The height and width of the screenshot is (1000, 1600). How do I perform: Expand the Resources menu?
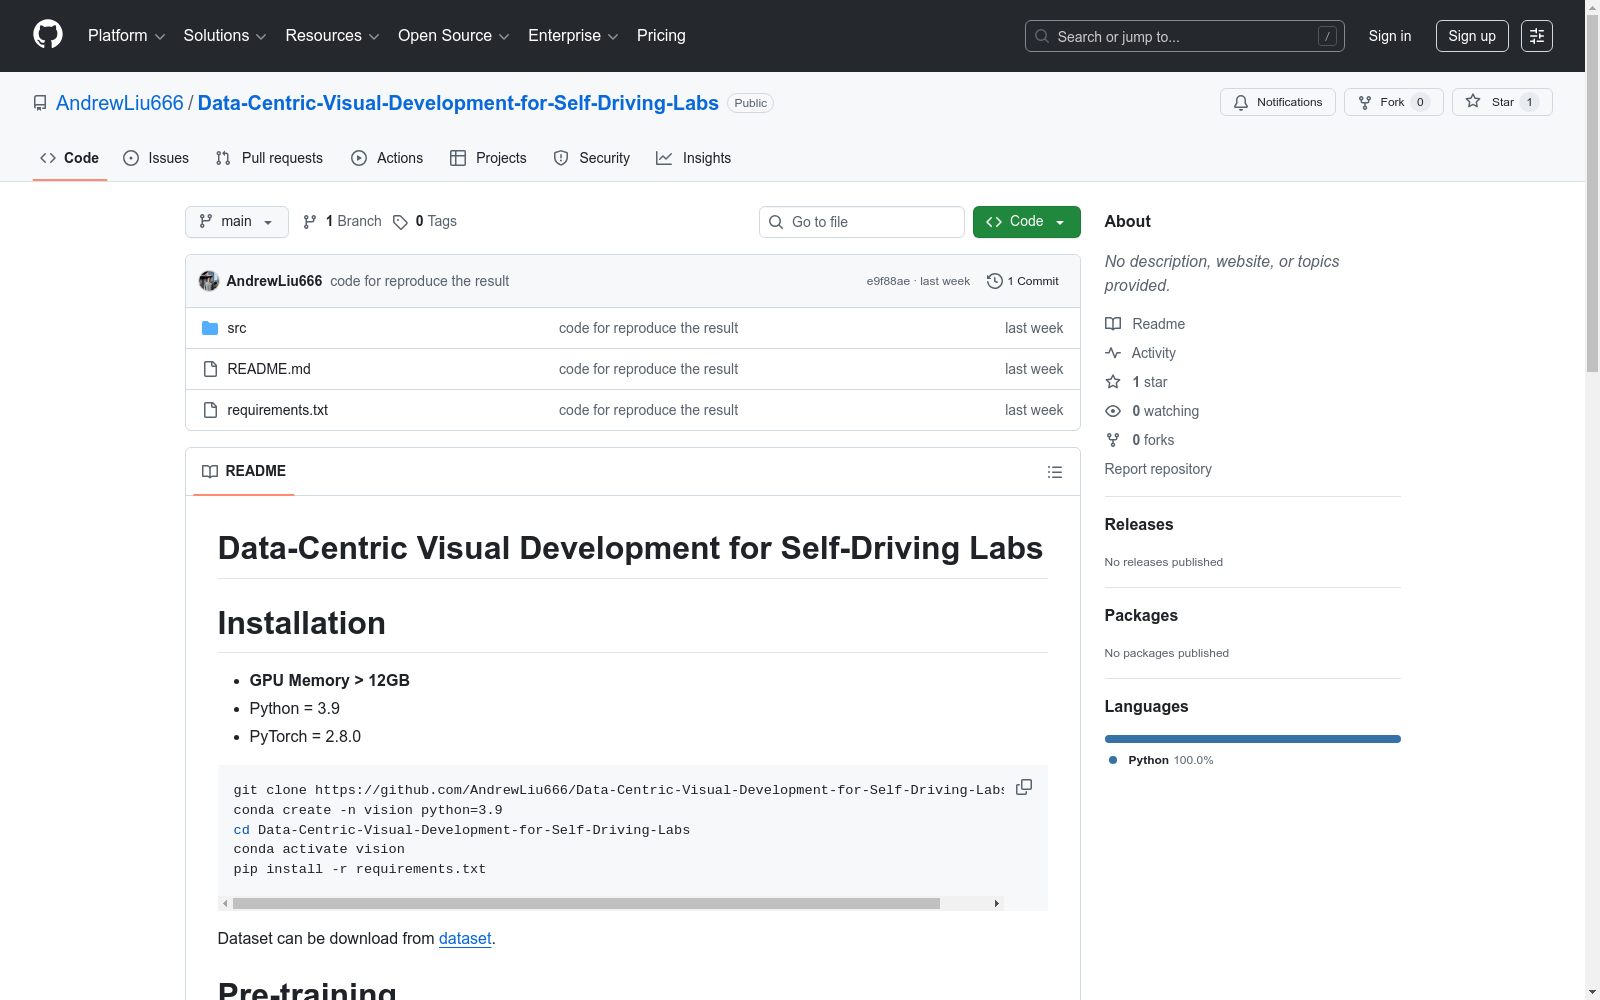point(333,36)
